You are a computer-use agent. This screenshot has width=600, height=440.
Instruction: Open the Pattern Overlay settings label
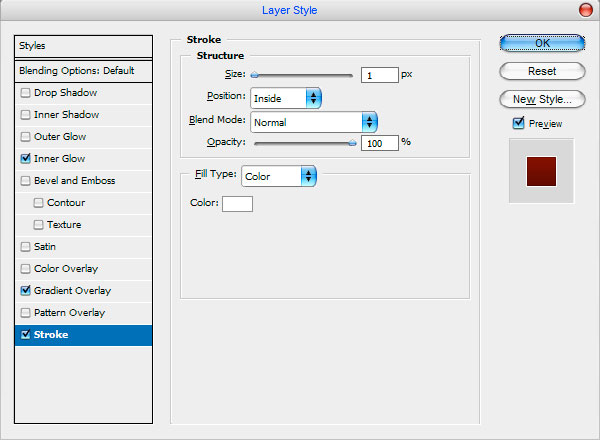click(x=69, y=313)
